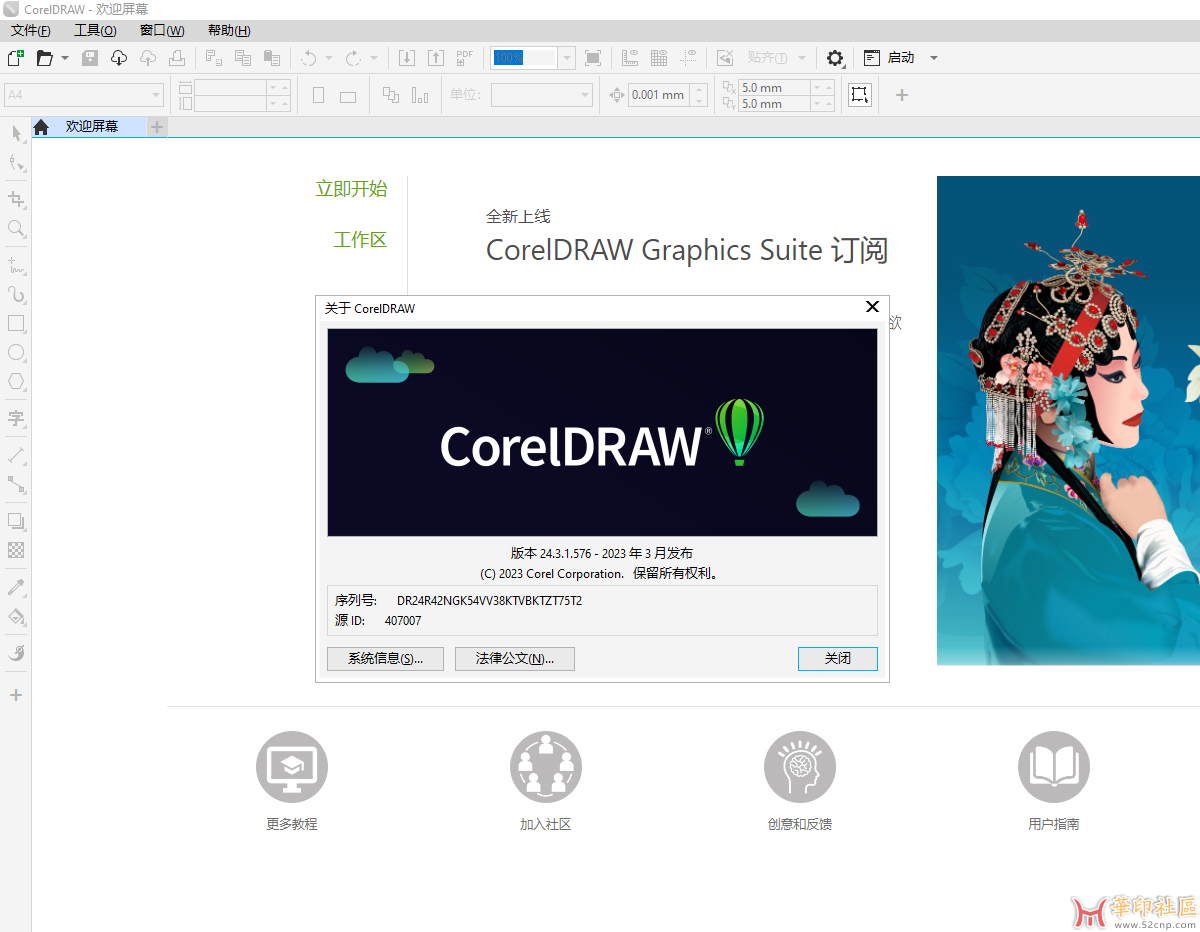Expand the Open icon's dropdown arrow
1200x932 pixels.
(65, 58)
